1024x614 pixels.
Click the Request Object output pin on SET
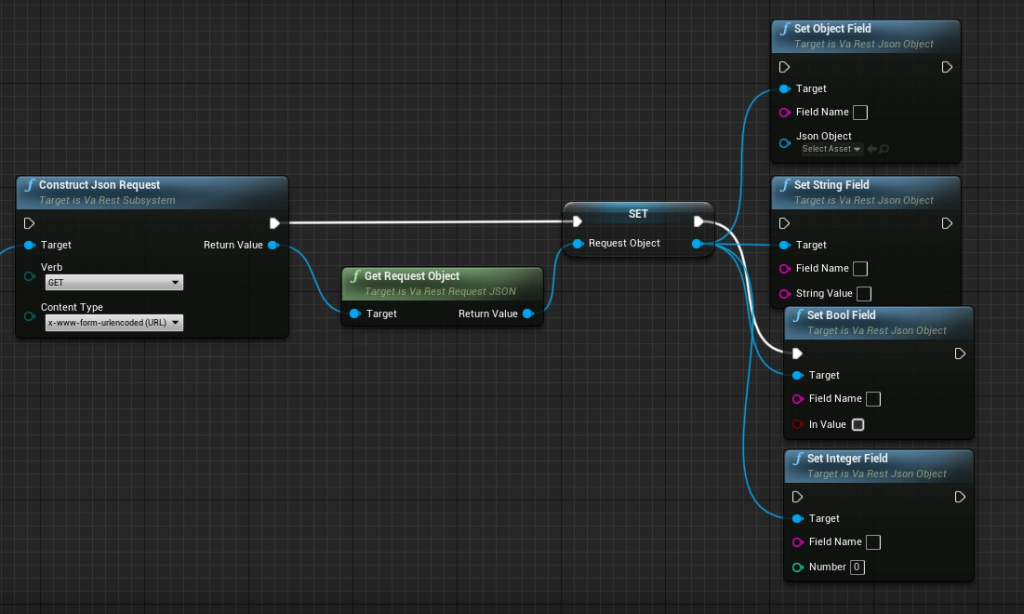[x=697, y=244]
